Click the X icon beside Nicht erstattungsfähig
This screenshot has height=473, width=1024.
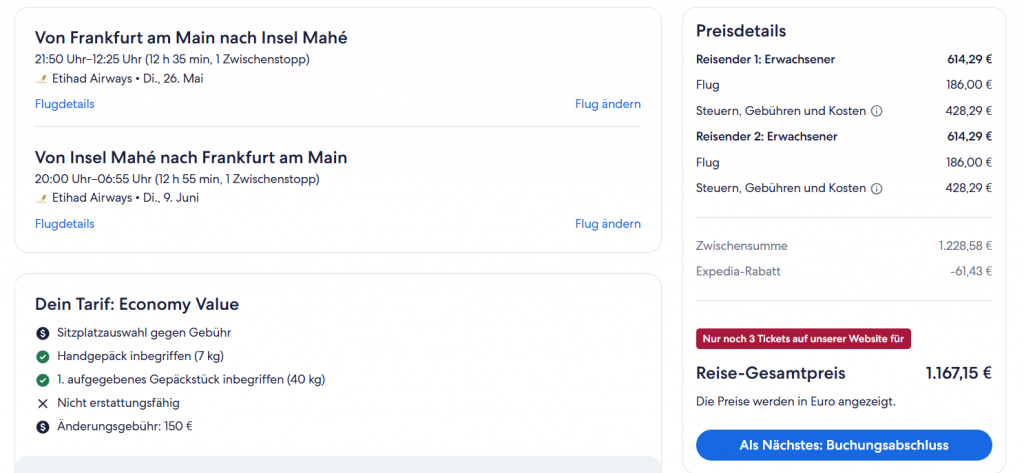(42, 403)
